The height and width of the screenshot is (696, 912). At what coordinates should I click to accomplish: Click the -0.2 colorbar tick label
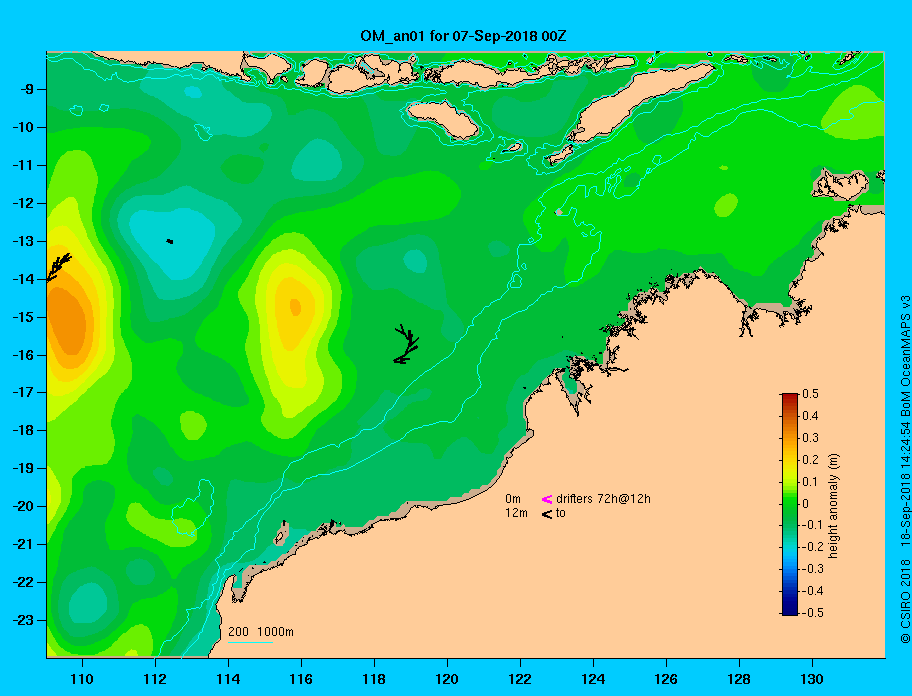[813, 547]
